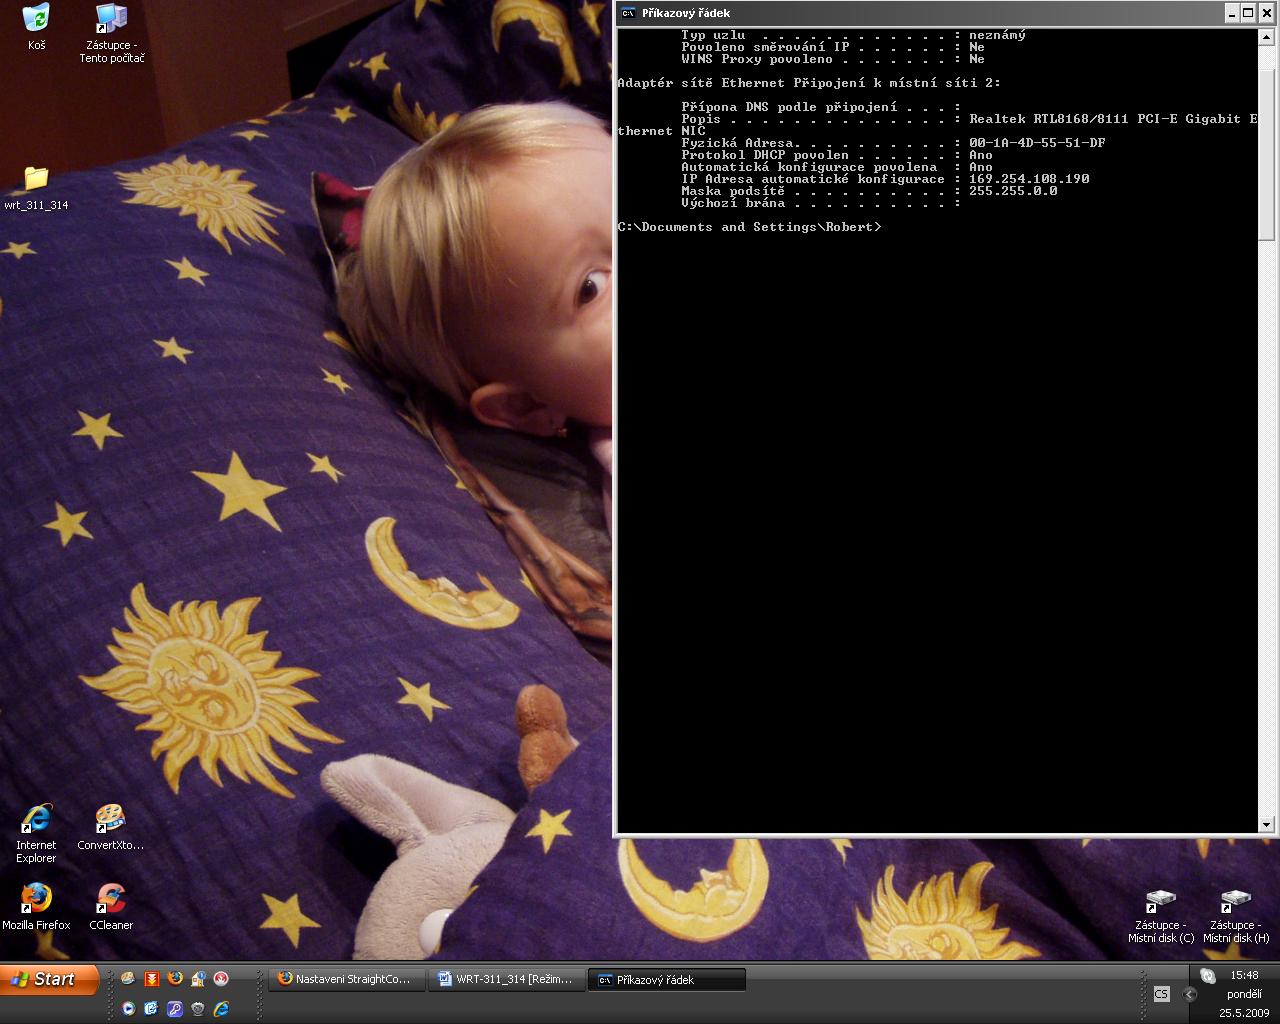This screenshot has width=1280, height=1024.
Task: Click the blue play-button Quick Launch icon
Action: [129, 1008]
